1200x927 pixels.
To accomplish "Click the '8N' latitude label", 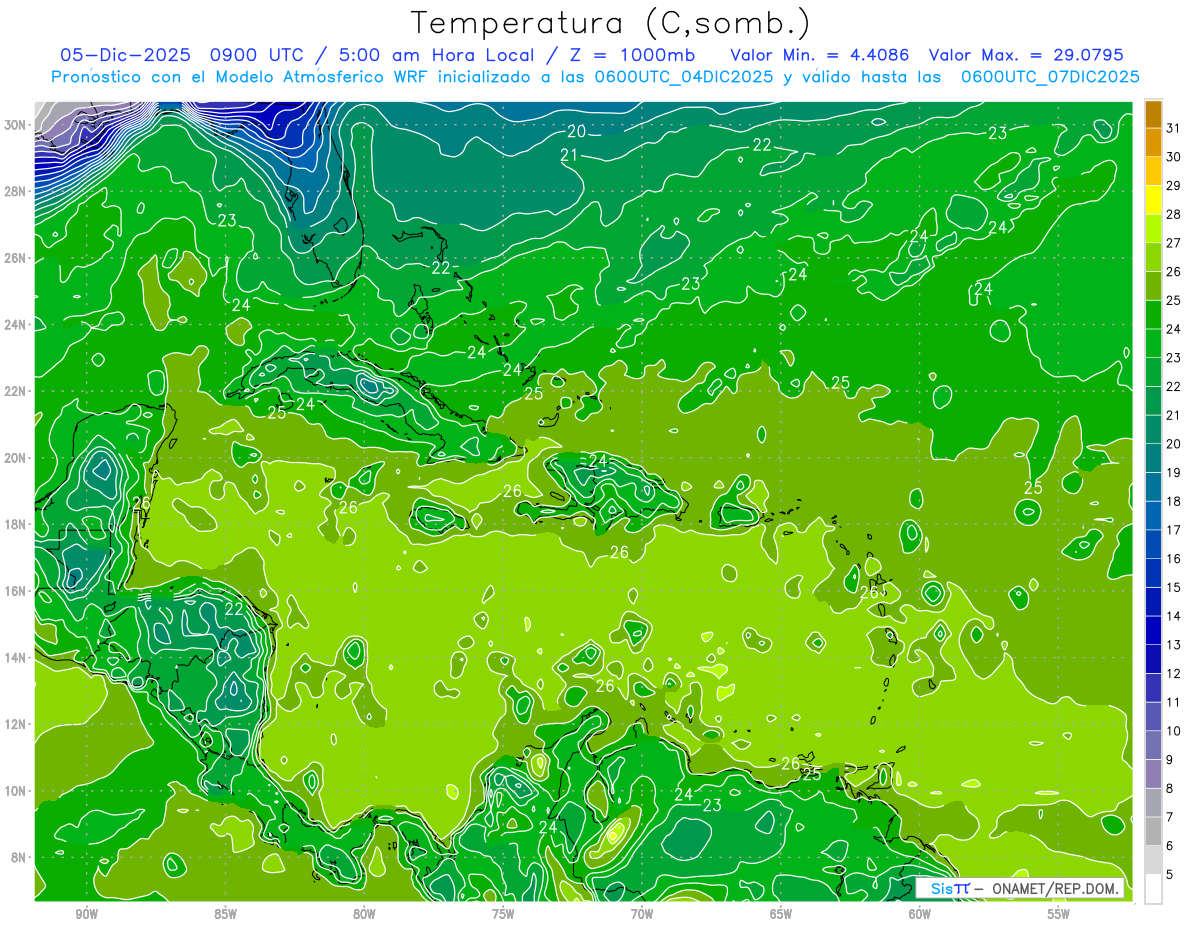I will (19, 857).
